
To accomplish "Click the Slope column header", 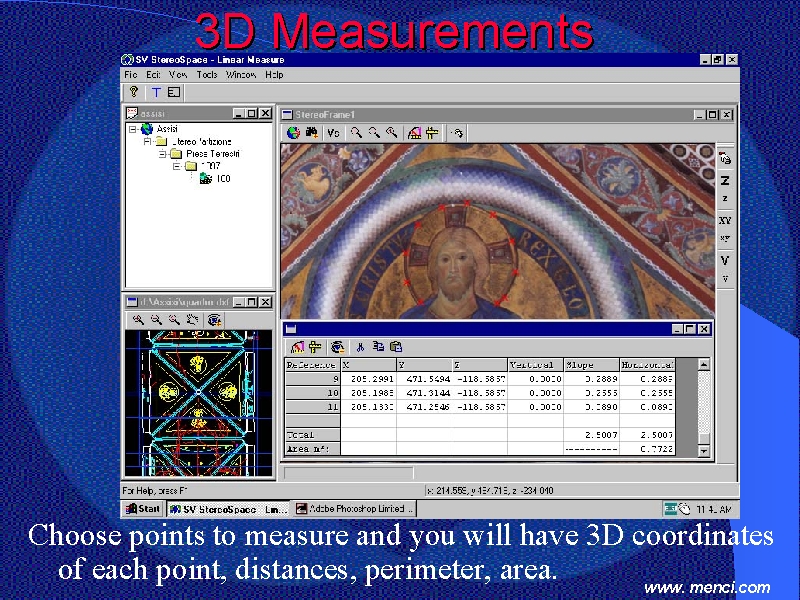I will coord(592,365).
